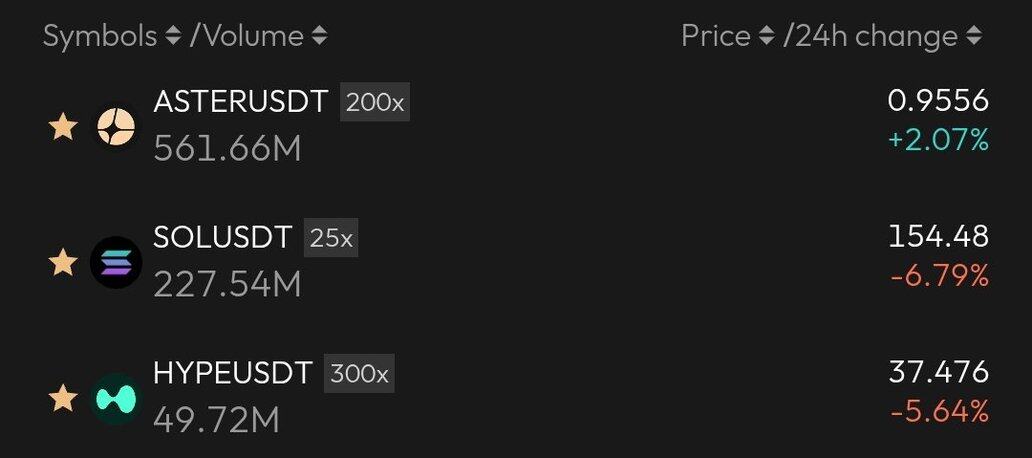The height and width of the screenshot is (458, 1032).
Task: Click the 24h change column header label
Action: tap(870, 37)
